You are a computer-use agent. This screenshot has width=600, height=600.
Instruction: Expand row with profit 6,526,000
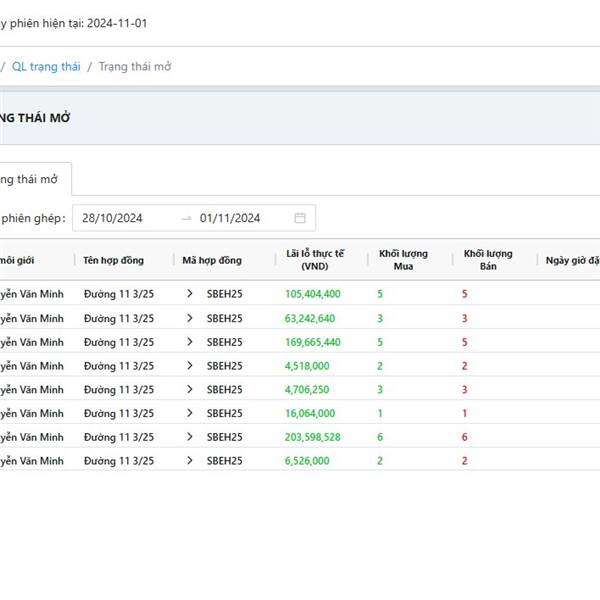tap(189, 460)
